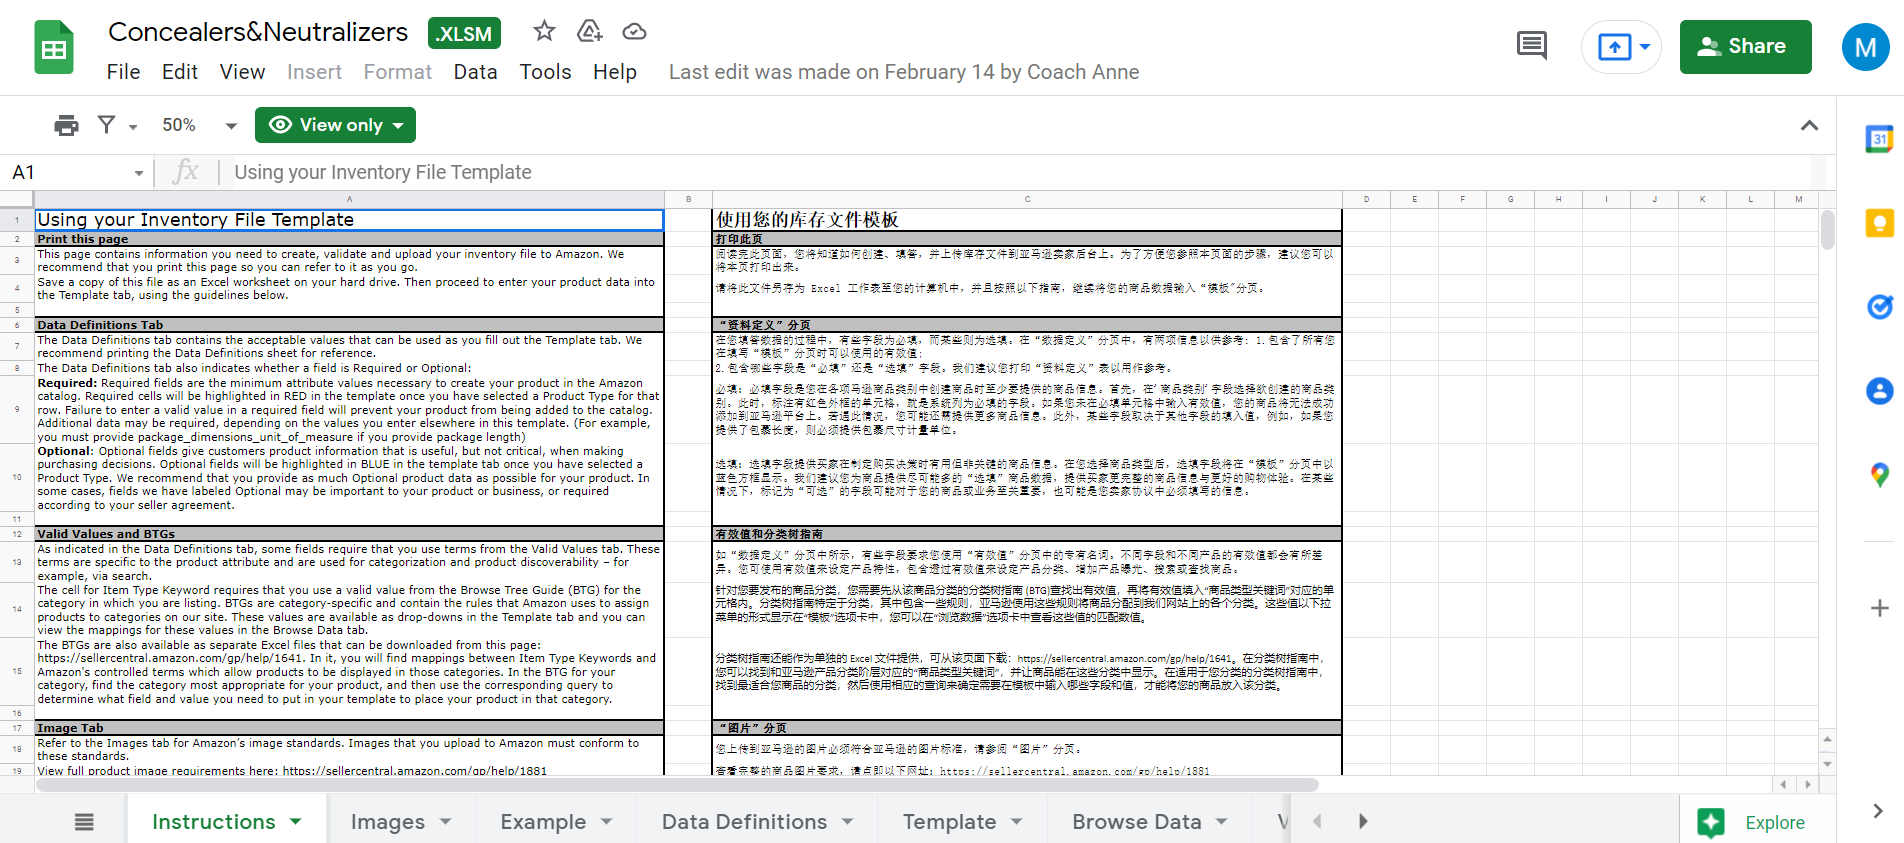Switch to the Browse Data sheet tab
1904x843 pixels.
1137,822
